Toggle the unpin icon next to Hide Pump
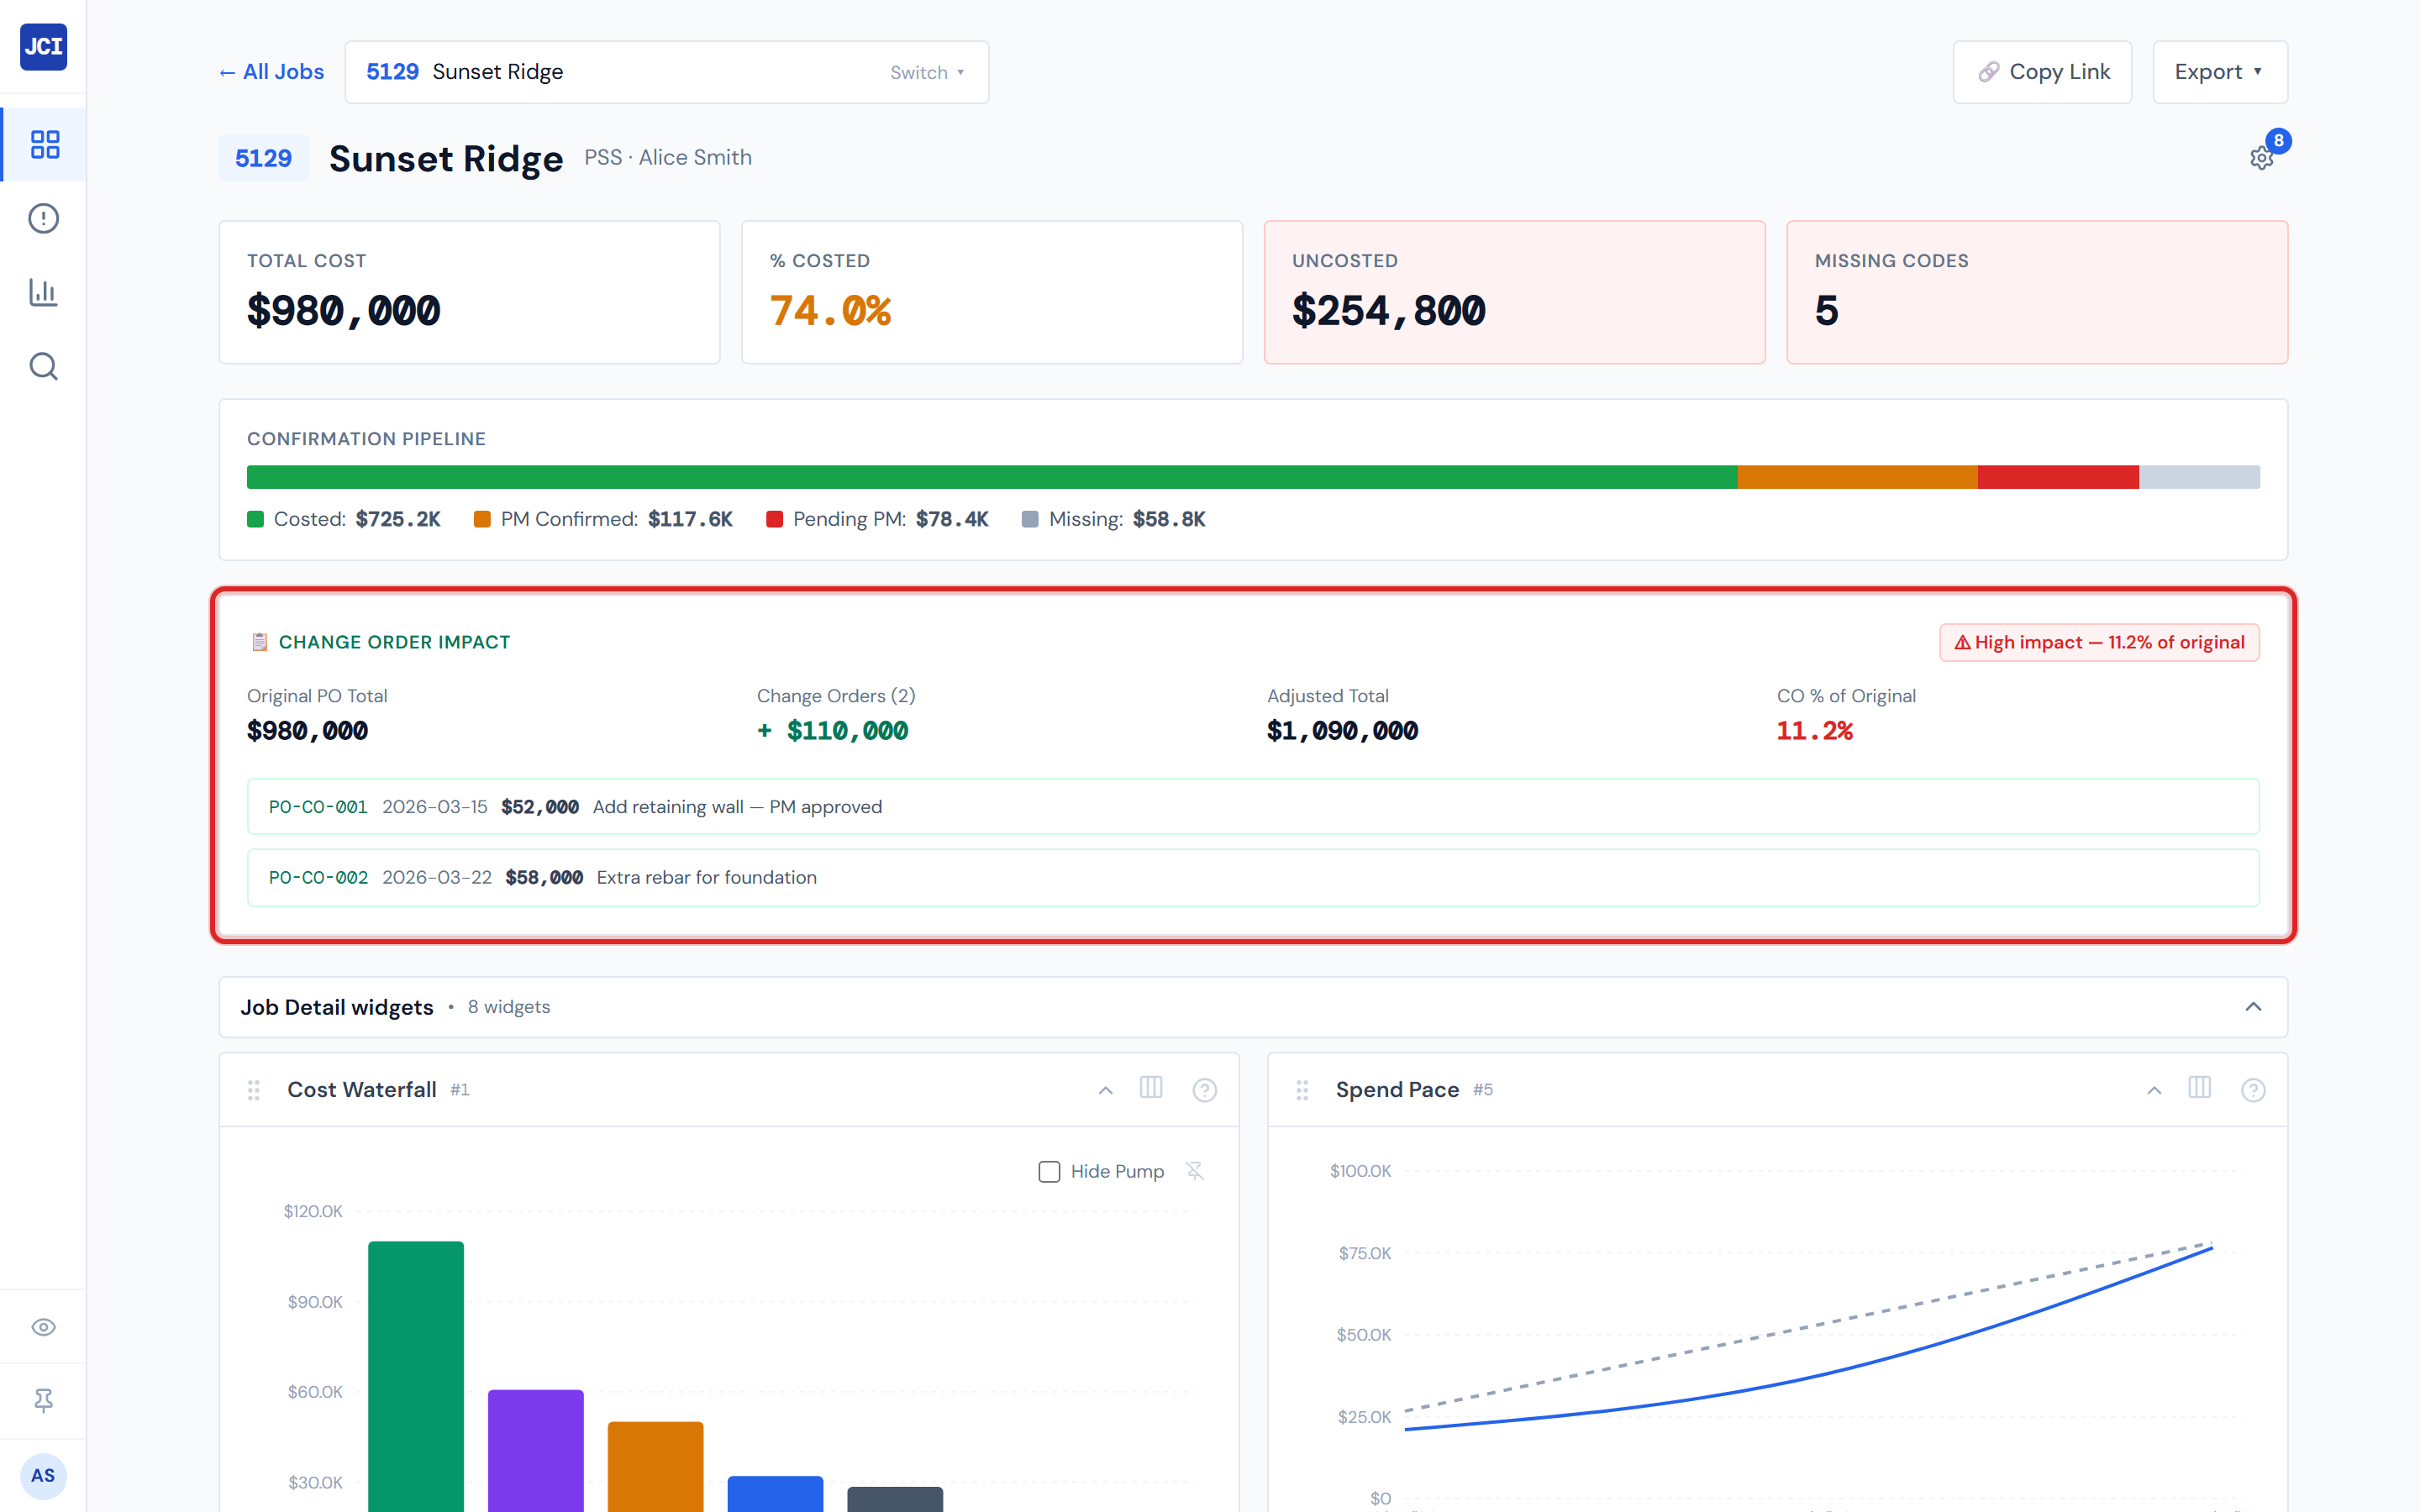This screenshot has width=2420, height=1512. [1195, 1171]
